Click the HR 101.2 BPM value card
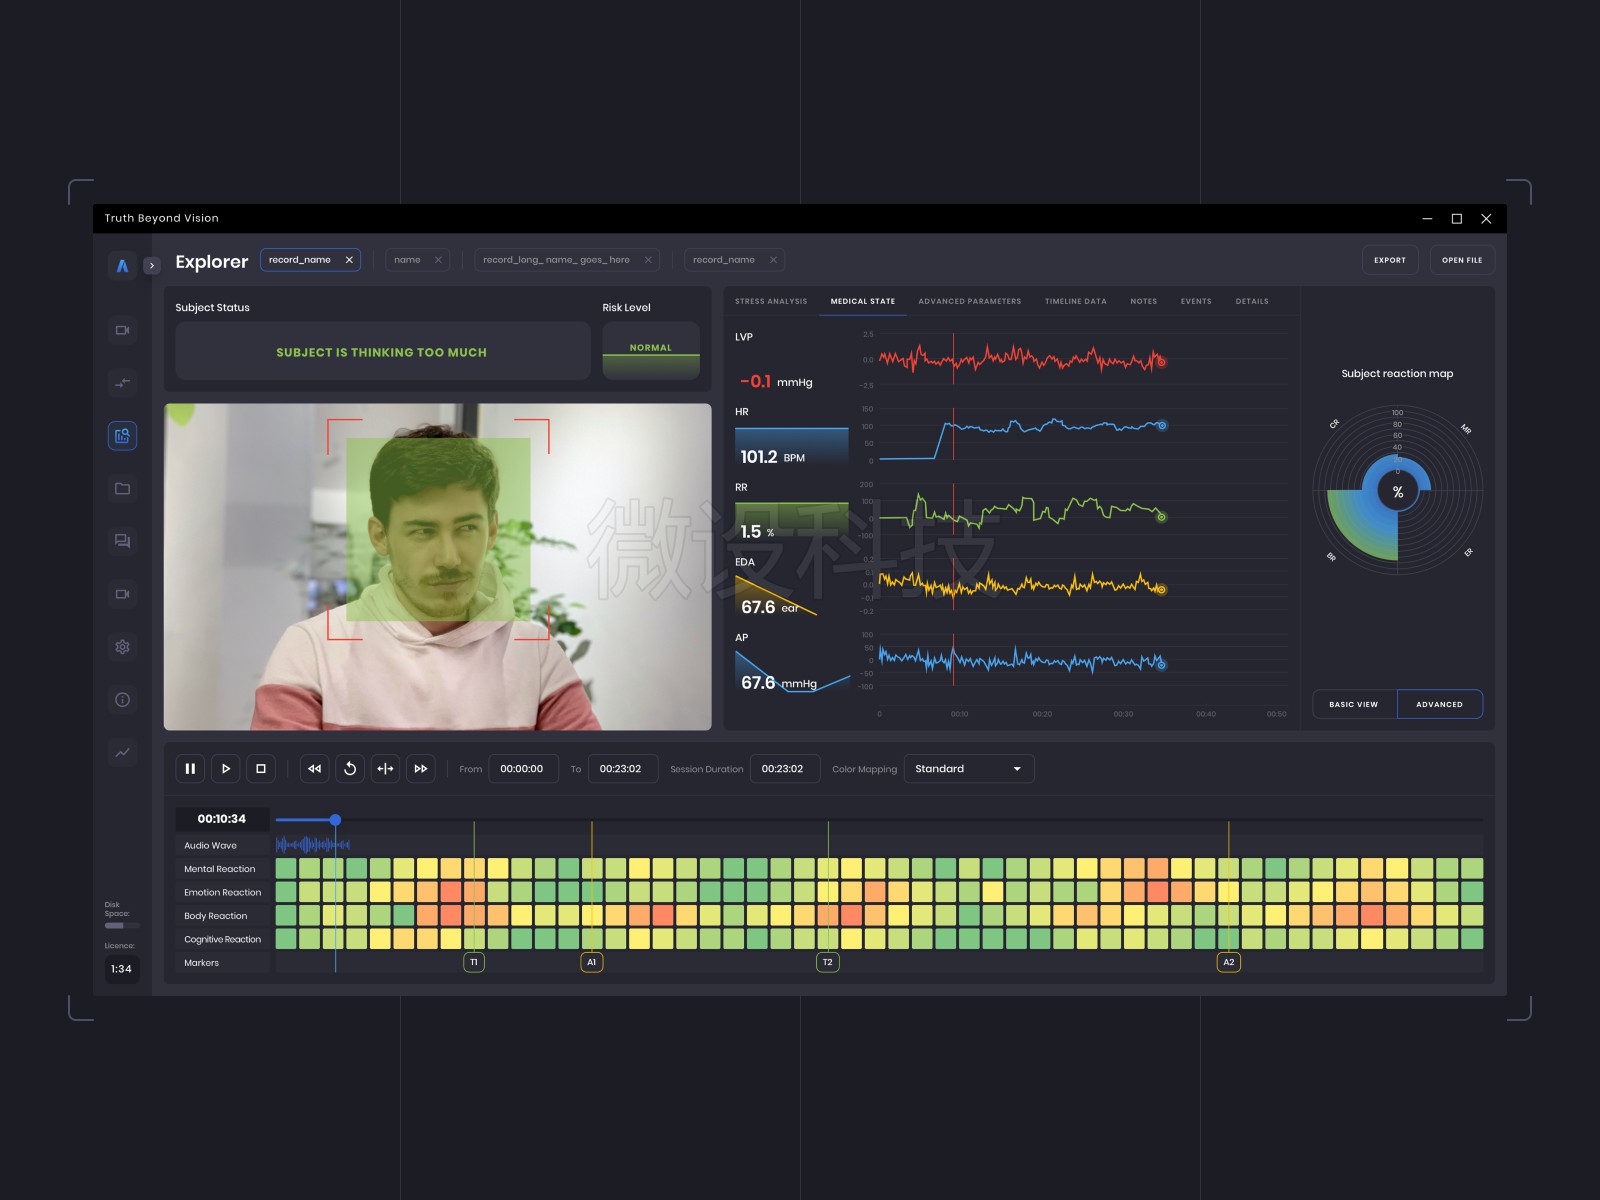 pos(792,446)
